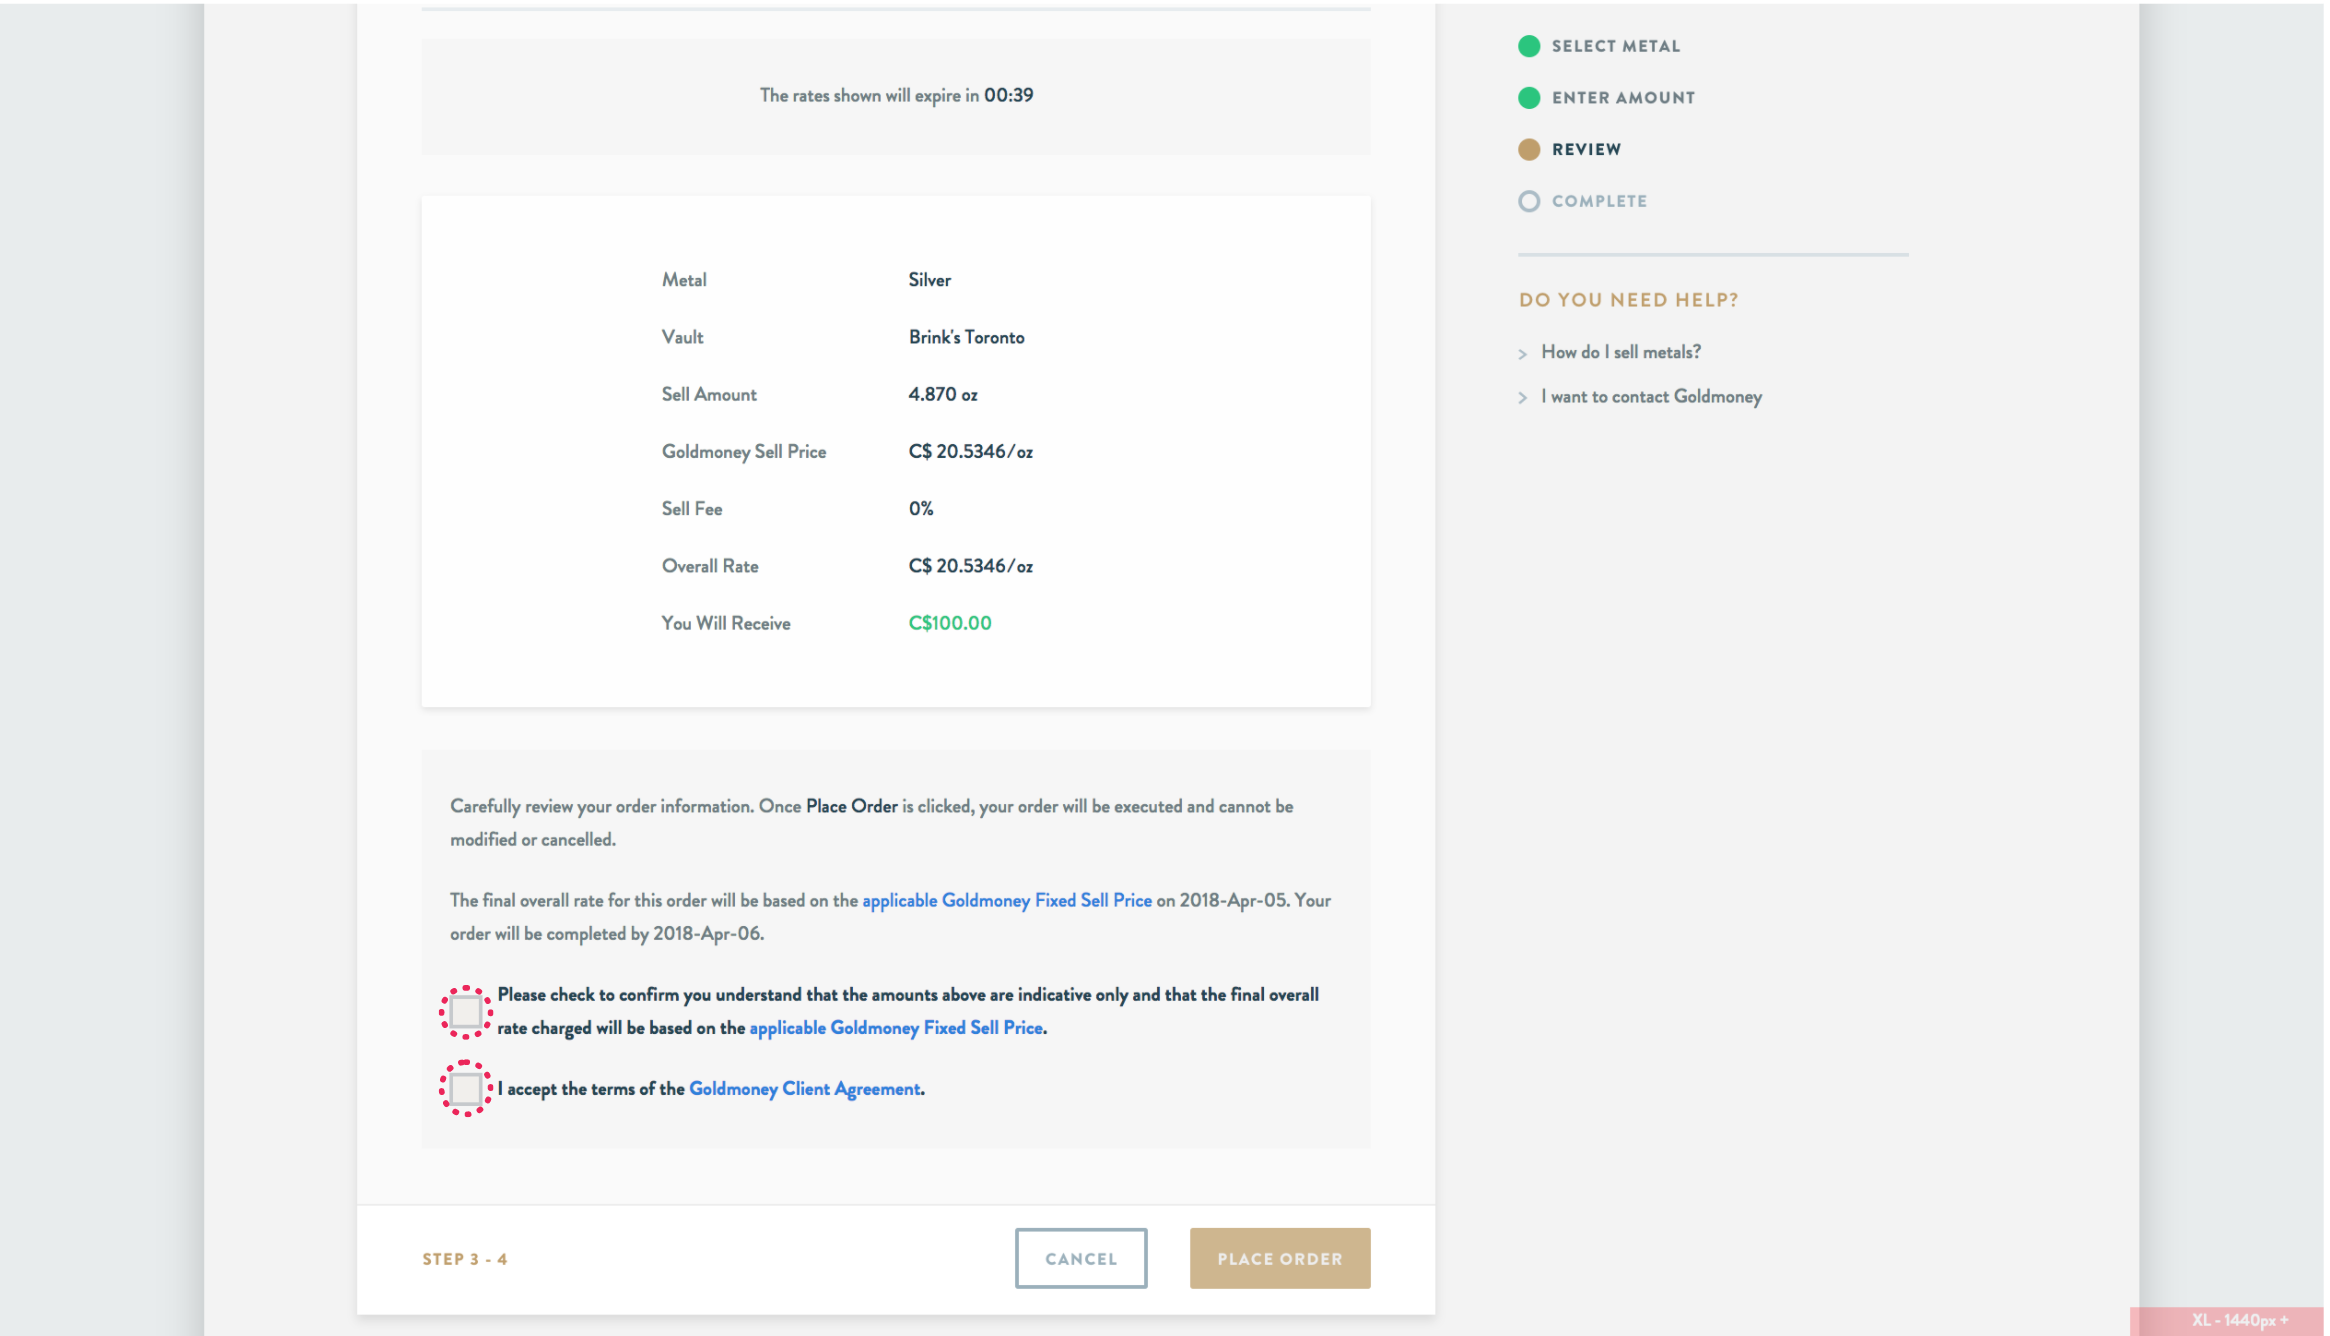Click the 'Goldmoney Sell Price' label
Image resolution: width=2330 pixels, height=1336 pixels.
(744, 452)
